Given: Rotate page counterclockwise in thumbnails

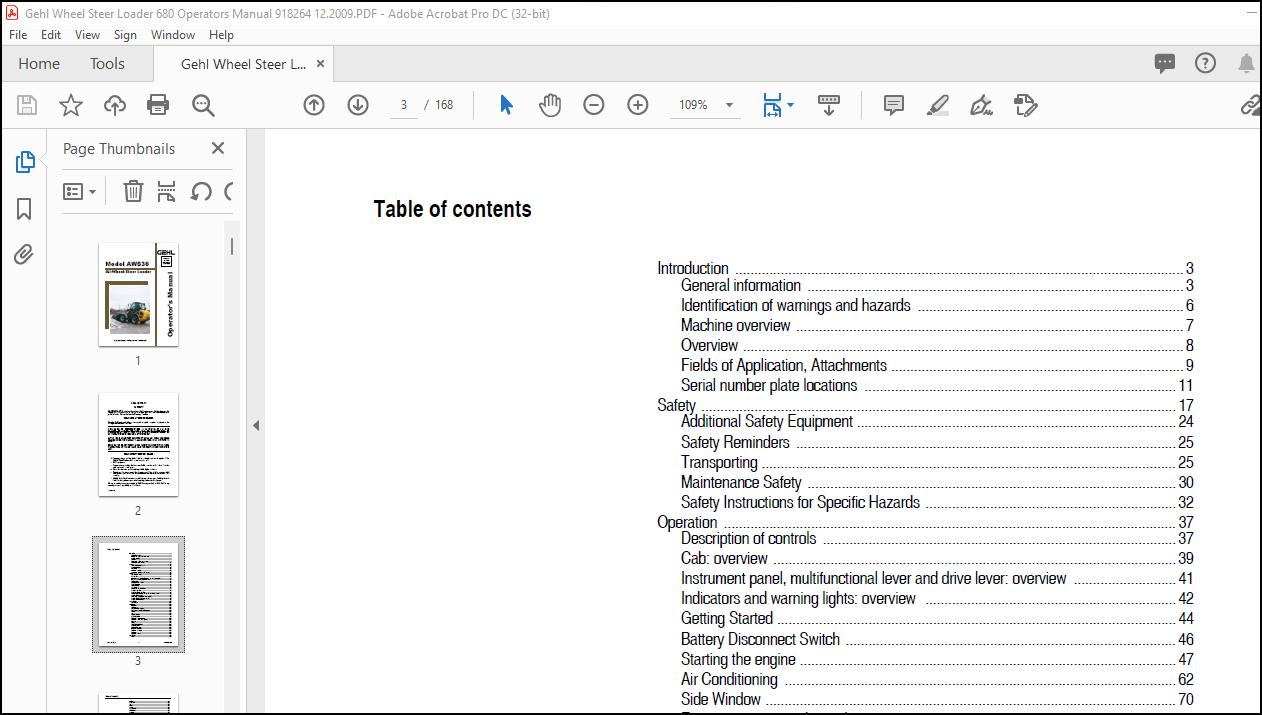Looking at the screenshot, I should [201, 191].
